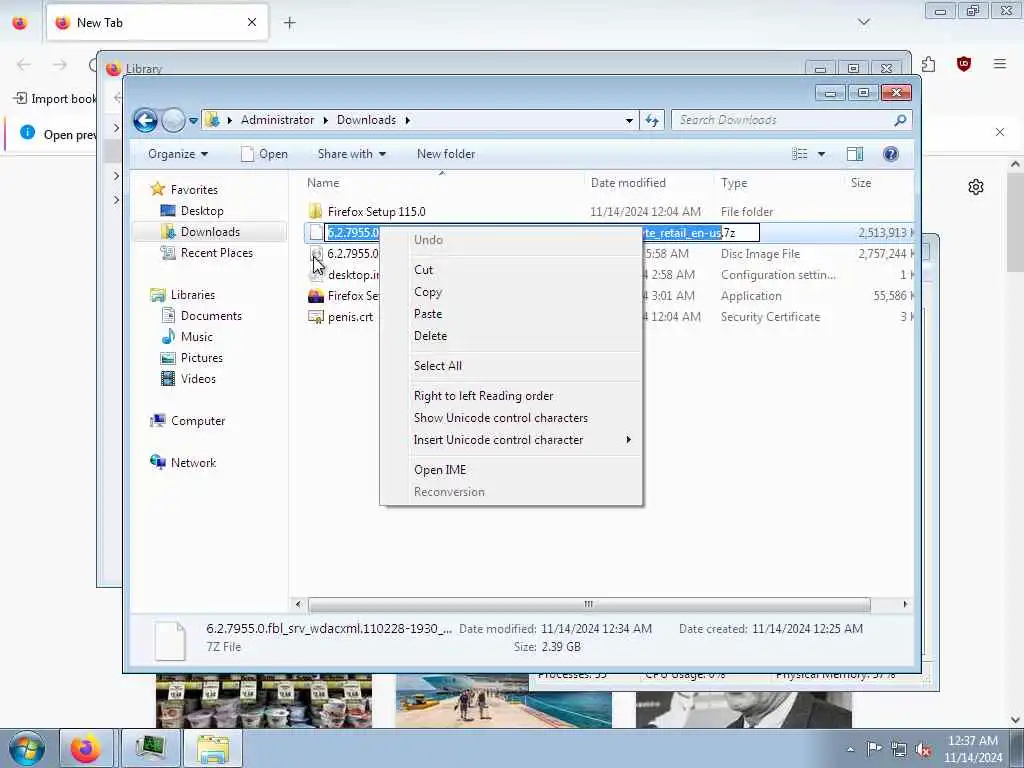The width and height of the screenshot is (1024, 768).
Task: Select Cut in the context menu
Action: [x=423, y=270]
